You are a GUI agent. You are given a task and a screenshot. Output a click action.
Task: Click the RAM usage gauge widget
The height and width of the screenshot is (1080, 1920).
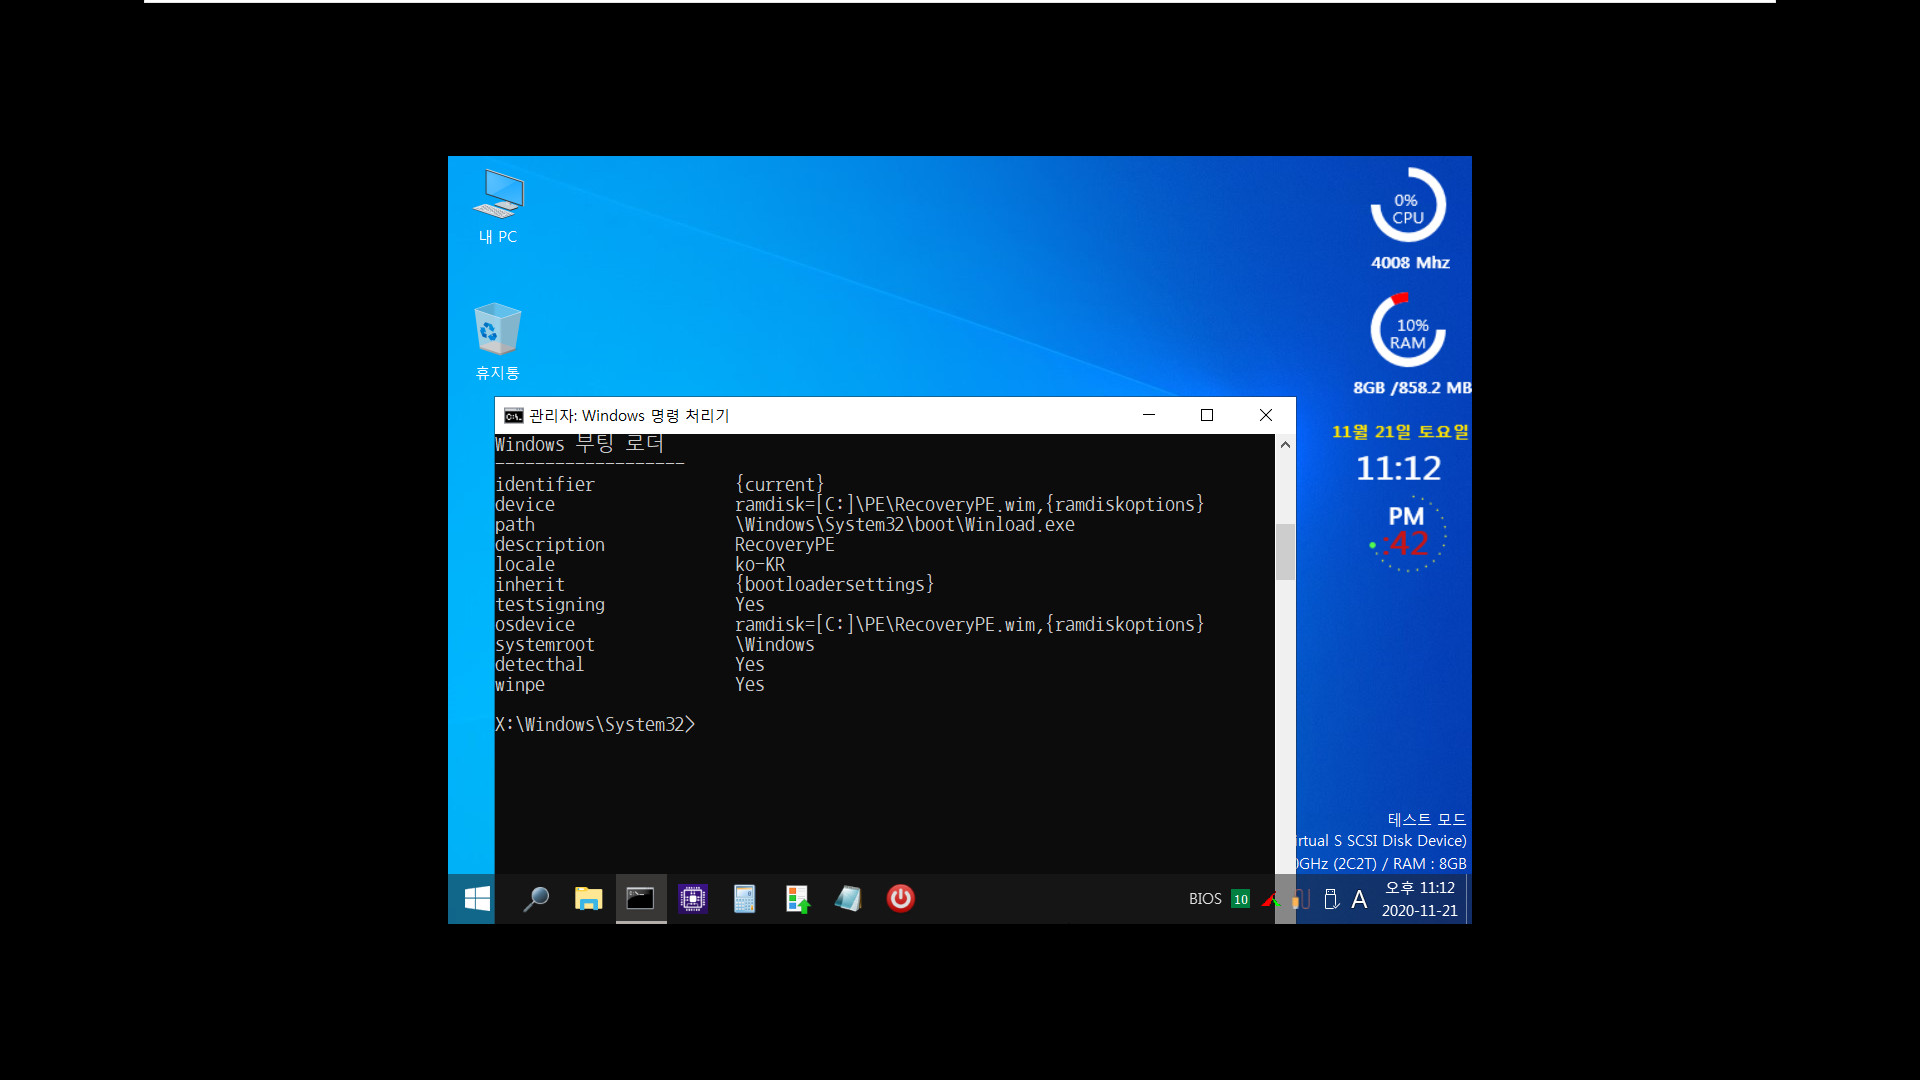pos(1408,331)
